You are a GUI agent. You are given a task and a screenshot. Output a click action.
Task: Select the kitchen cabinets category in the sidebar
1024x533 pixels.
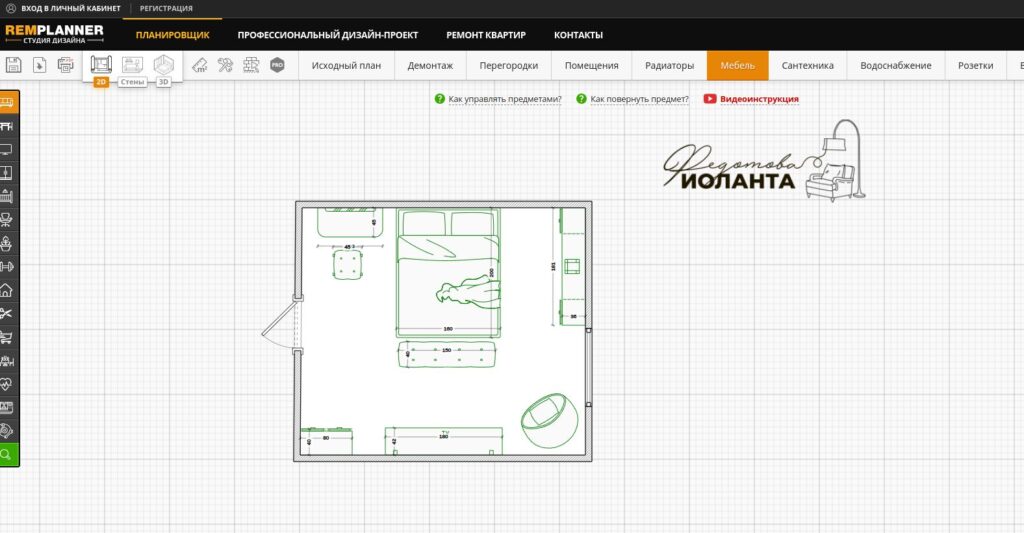pos(7,408)
